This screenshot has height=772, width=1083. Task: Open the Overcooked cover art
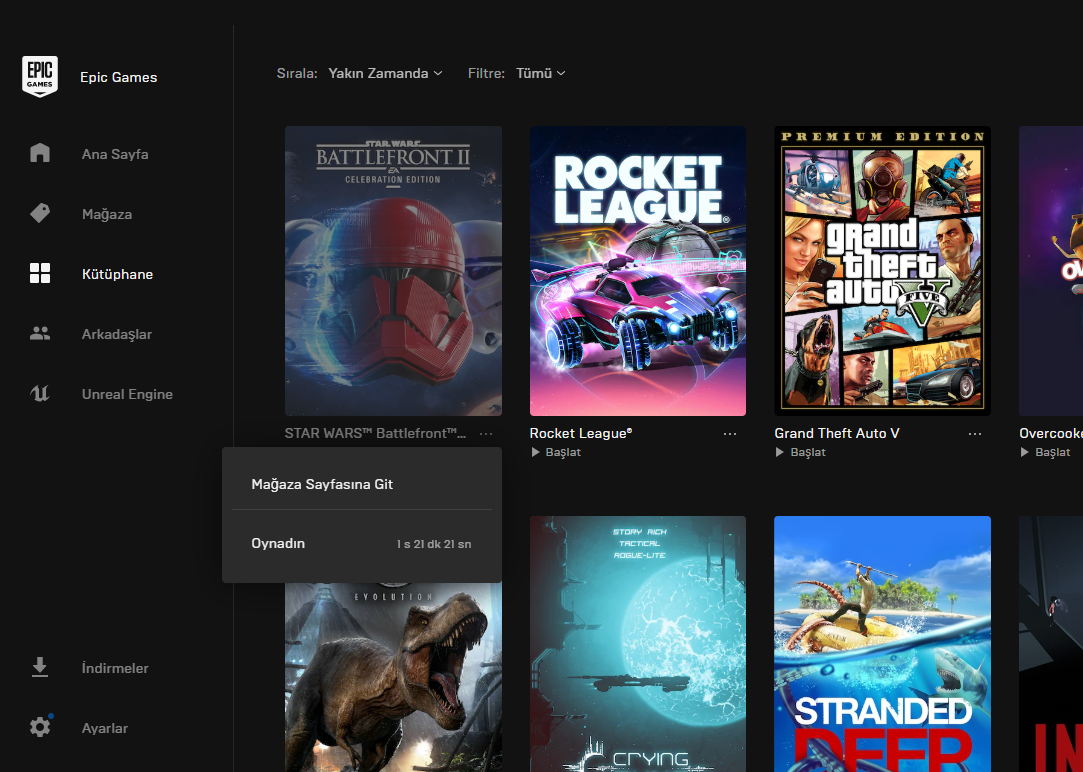1051,271
